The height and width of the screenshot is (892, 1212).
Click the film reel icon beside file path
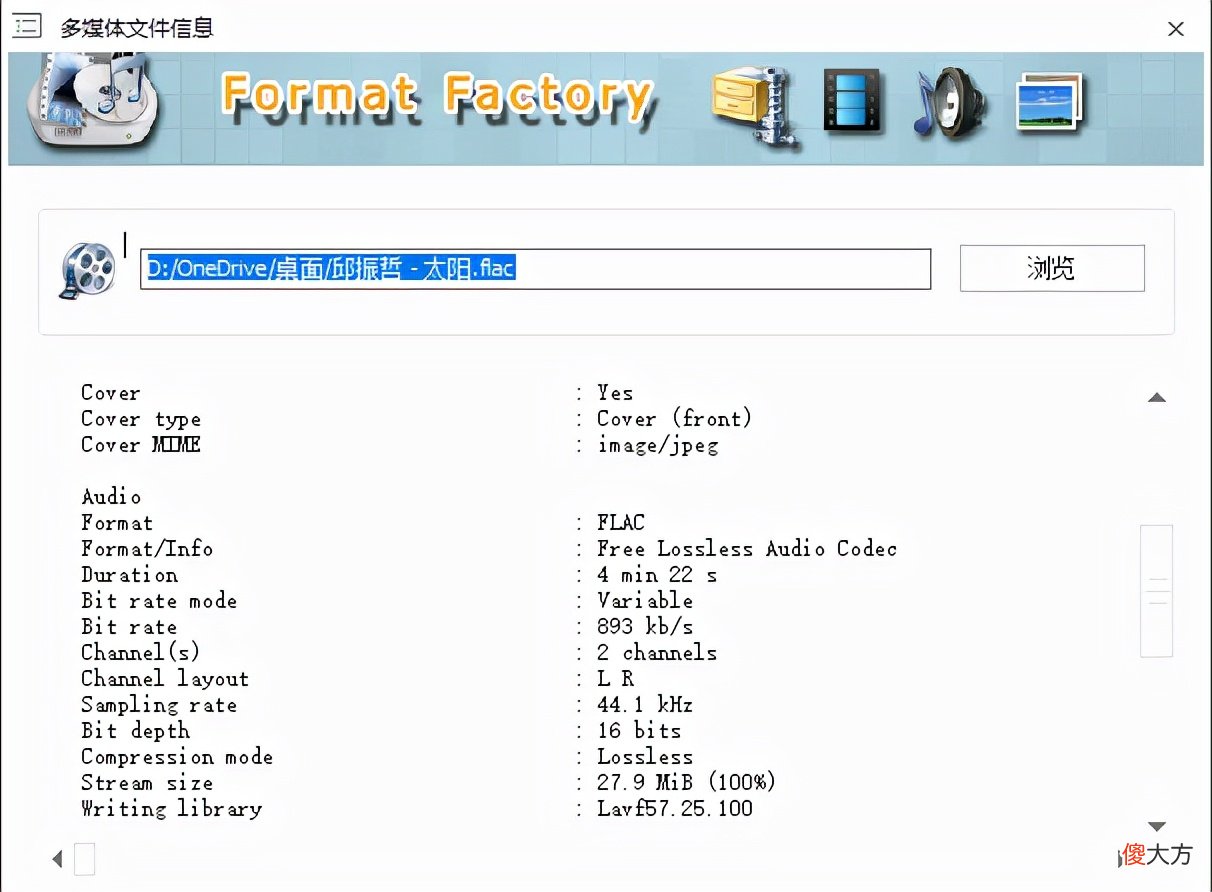point(88,269)
